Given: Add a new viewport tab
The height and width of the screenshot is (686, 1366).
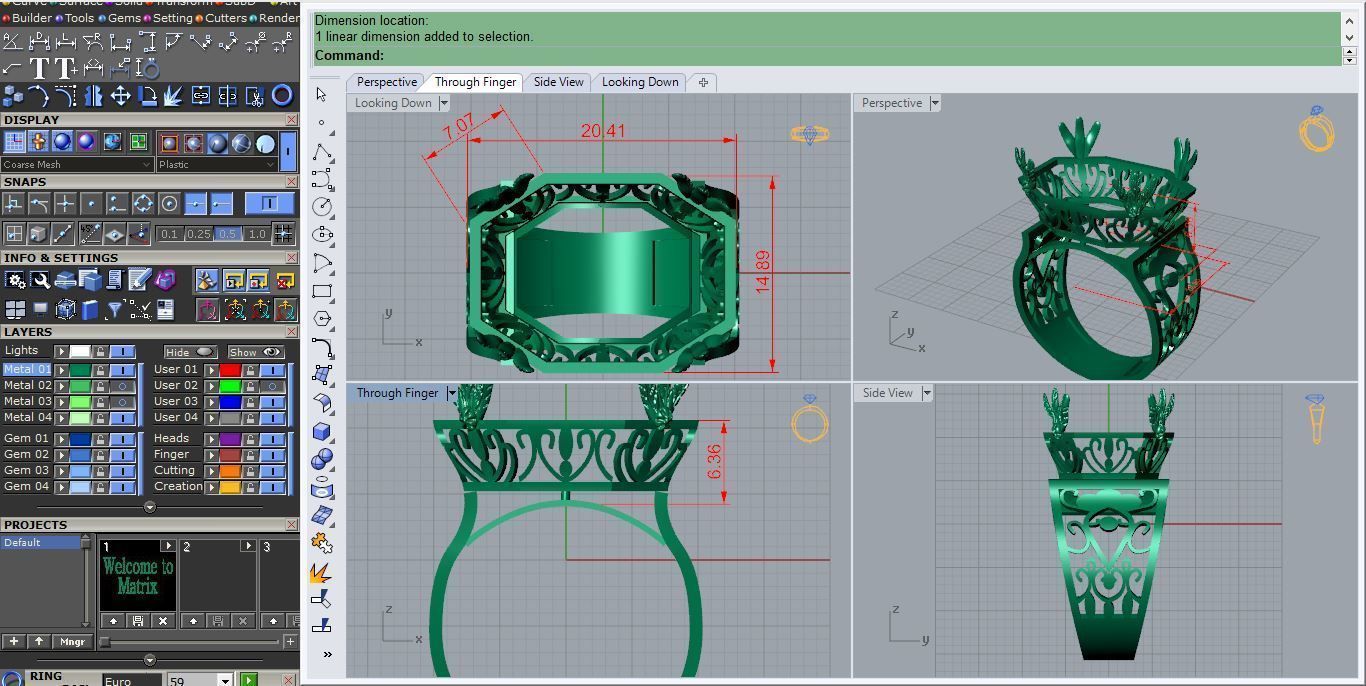Looking at the screenshot, I should click(x=703, y=82).
